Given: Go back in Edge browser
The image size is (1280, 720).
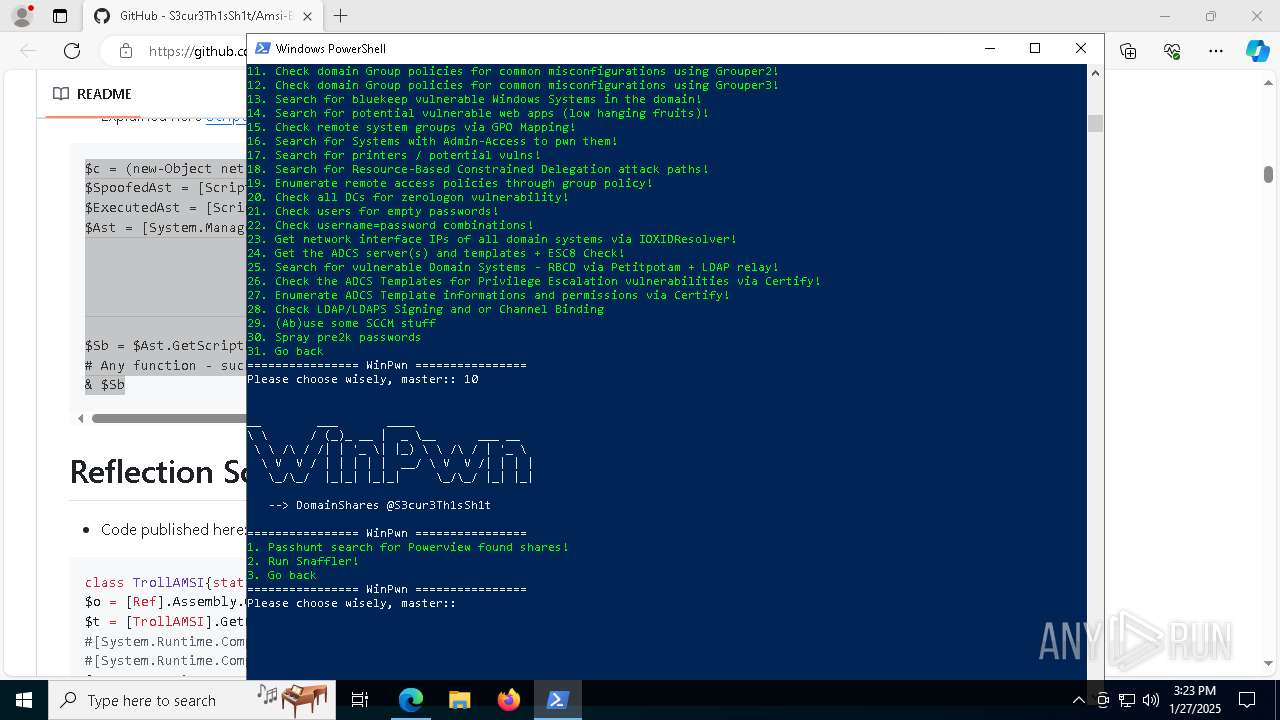Looking at the screenshot, I should (28, 51).
